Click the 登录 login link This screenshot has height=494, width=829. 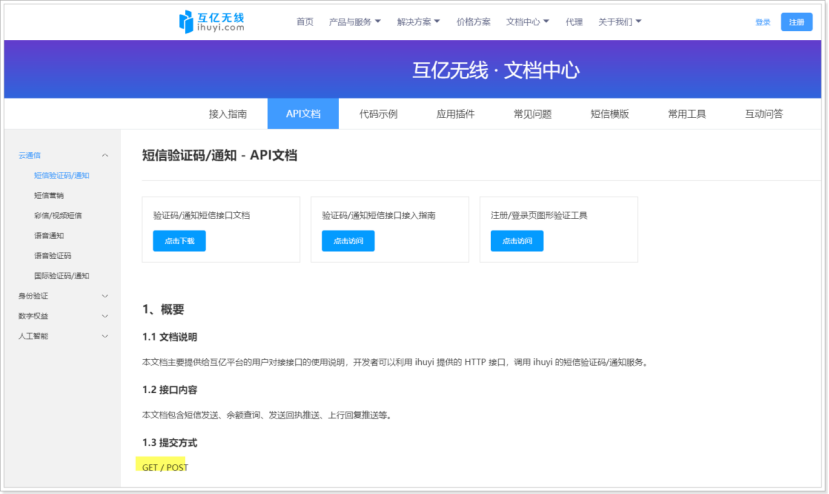(762, 22)
